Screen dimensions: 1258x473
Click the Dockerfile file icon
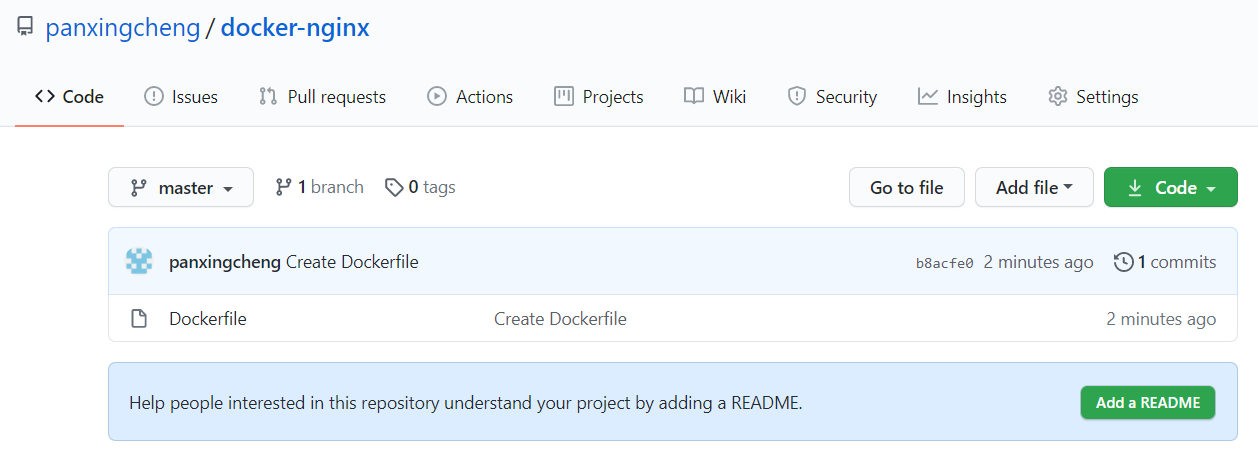[x=140, y=319]
